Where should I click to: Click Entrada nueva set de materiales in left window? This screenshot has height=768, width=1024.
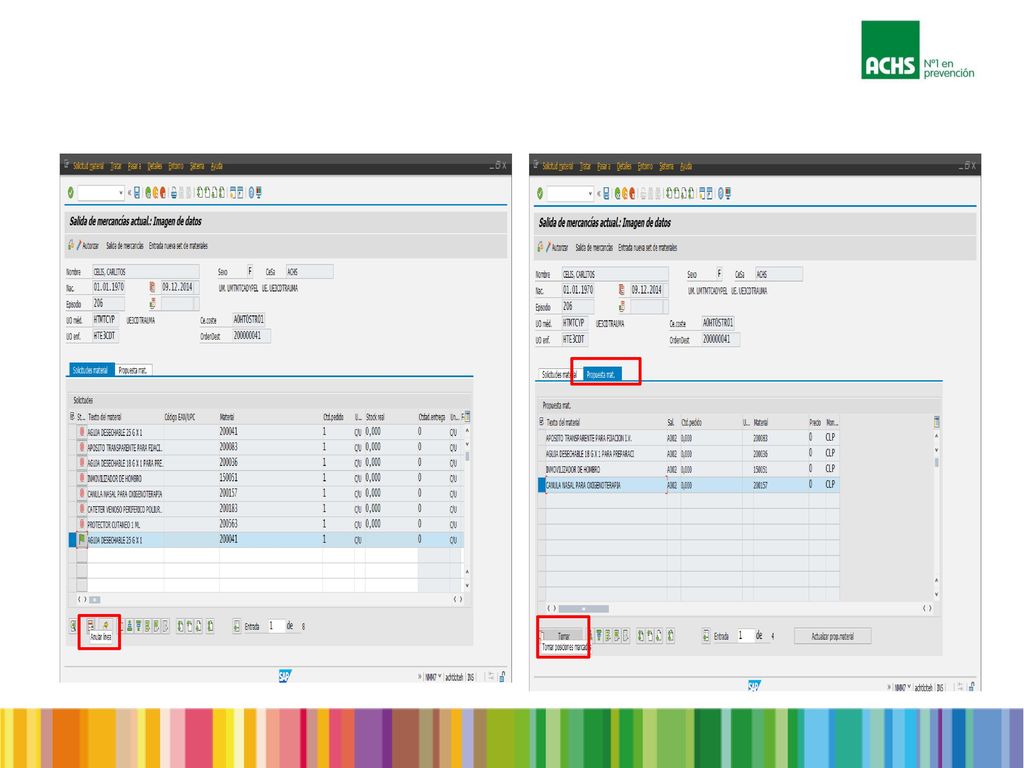[178, 246]
